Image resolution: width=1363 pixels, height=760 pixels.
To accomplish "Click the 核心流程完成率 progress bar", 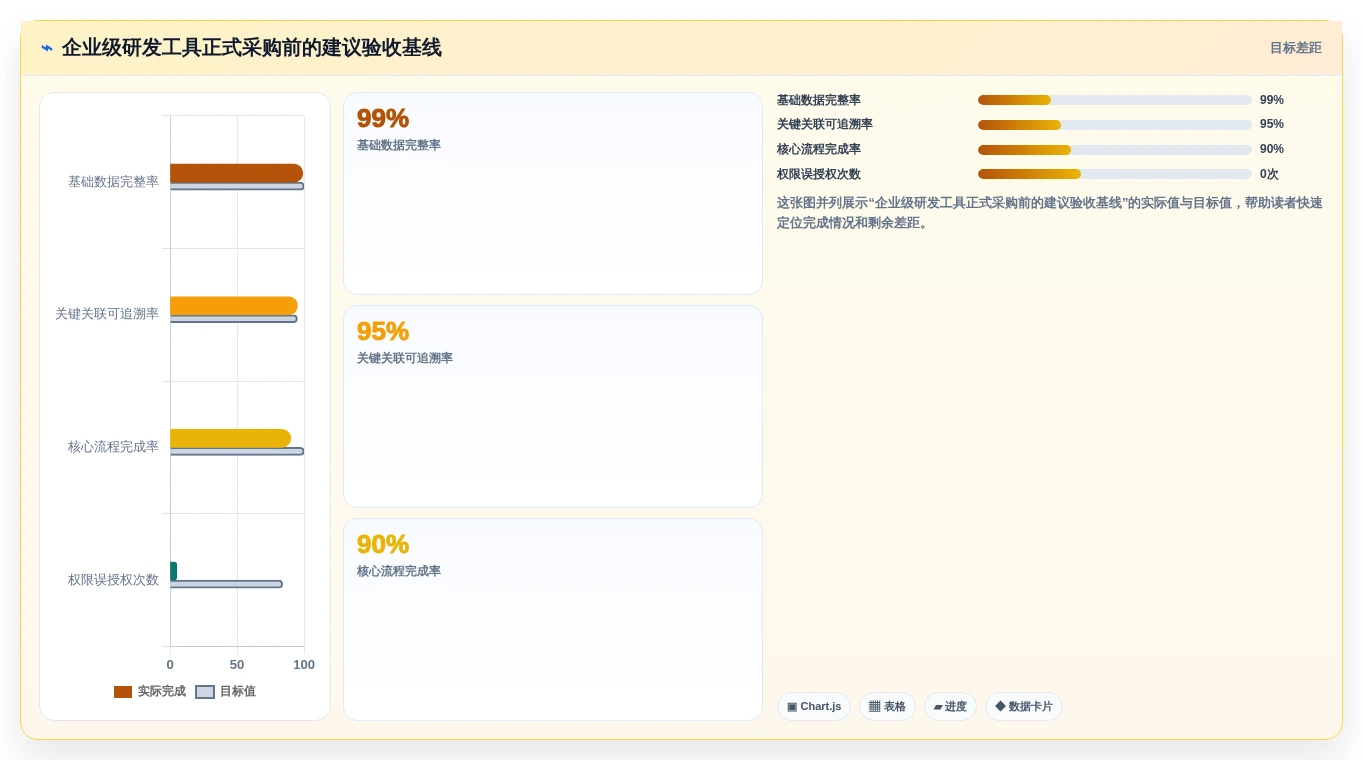I will (1115, 150).
